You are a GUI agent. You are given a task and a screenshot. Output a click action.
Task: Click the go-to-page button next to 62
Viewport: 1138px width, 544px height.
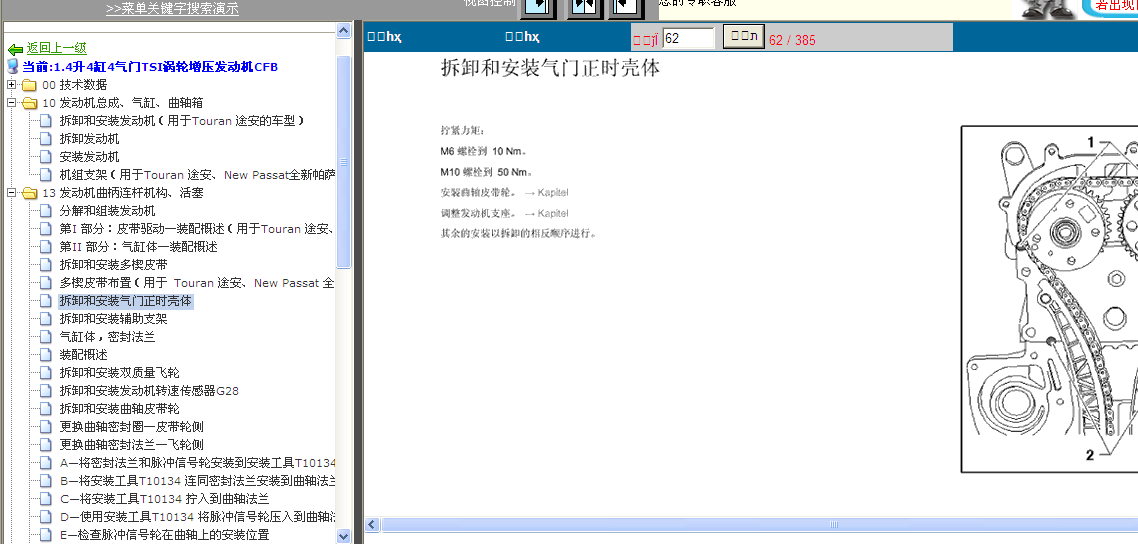coord(743,36)
